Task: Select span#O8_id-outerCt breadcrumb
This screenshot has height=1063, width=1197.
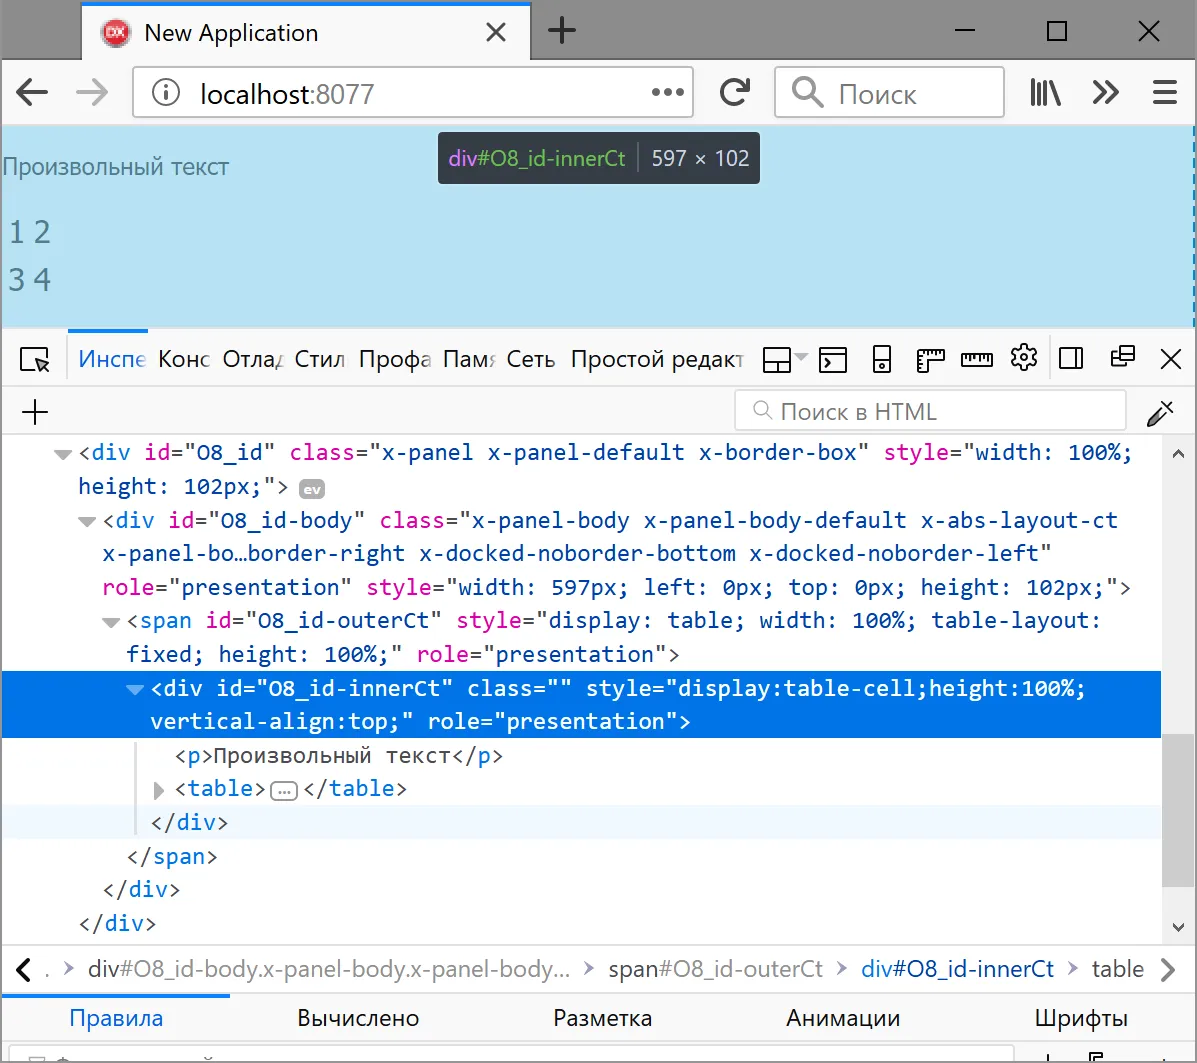Action: pyautogui.click(x=715, y=969)
